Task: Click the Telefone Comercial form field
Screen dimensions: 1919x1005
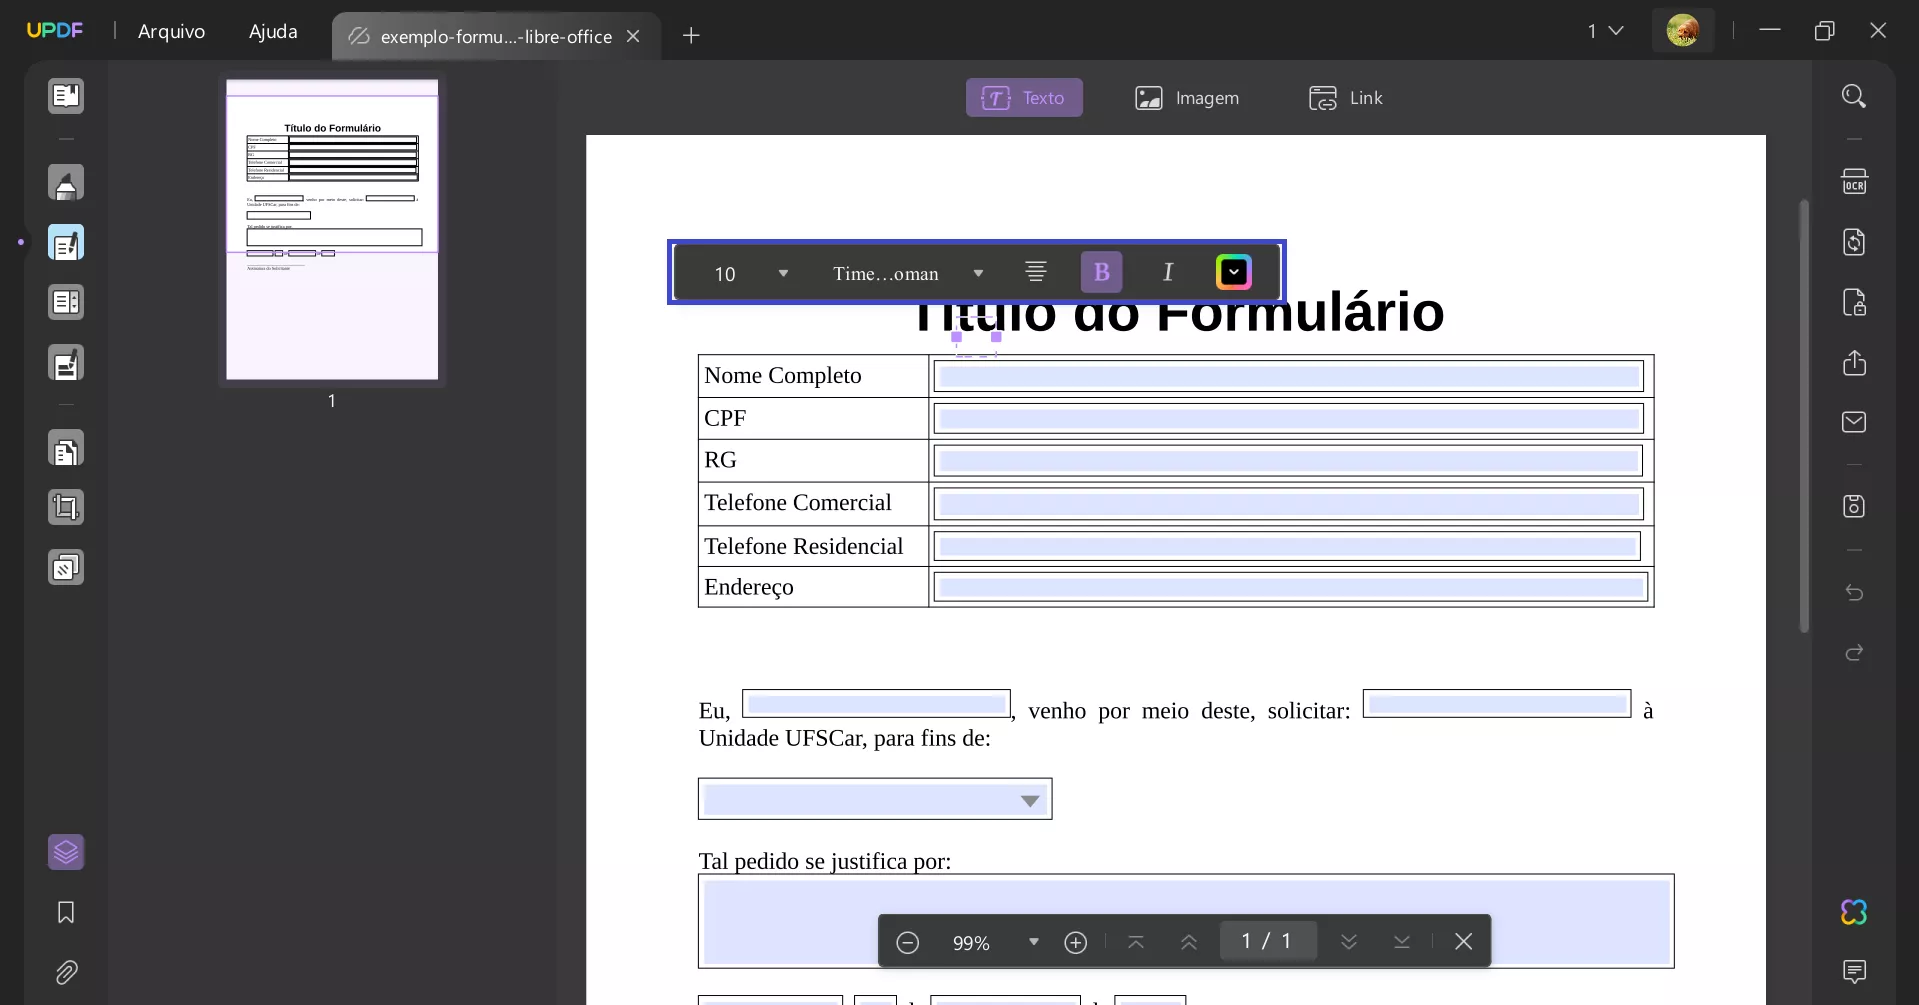Action: pos(1288,503)
